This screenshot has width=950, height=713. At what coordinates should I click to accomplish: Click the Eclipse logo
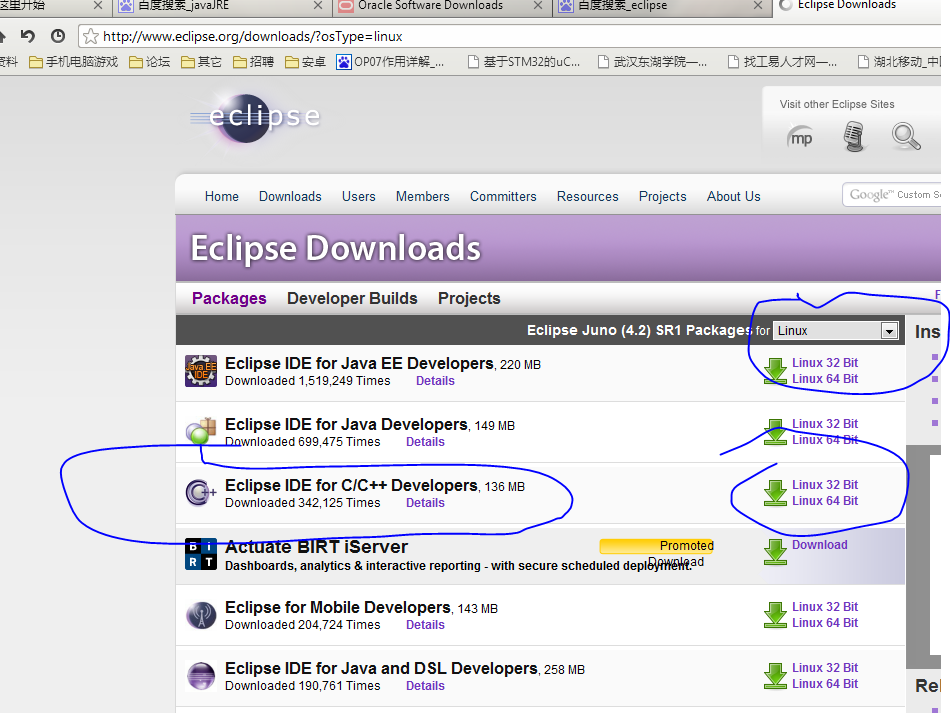pyautogui.click(x=256, y=118)
